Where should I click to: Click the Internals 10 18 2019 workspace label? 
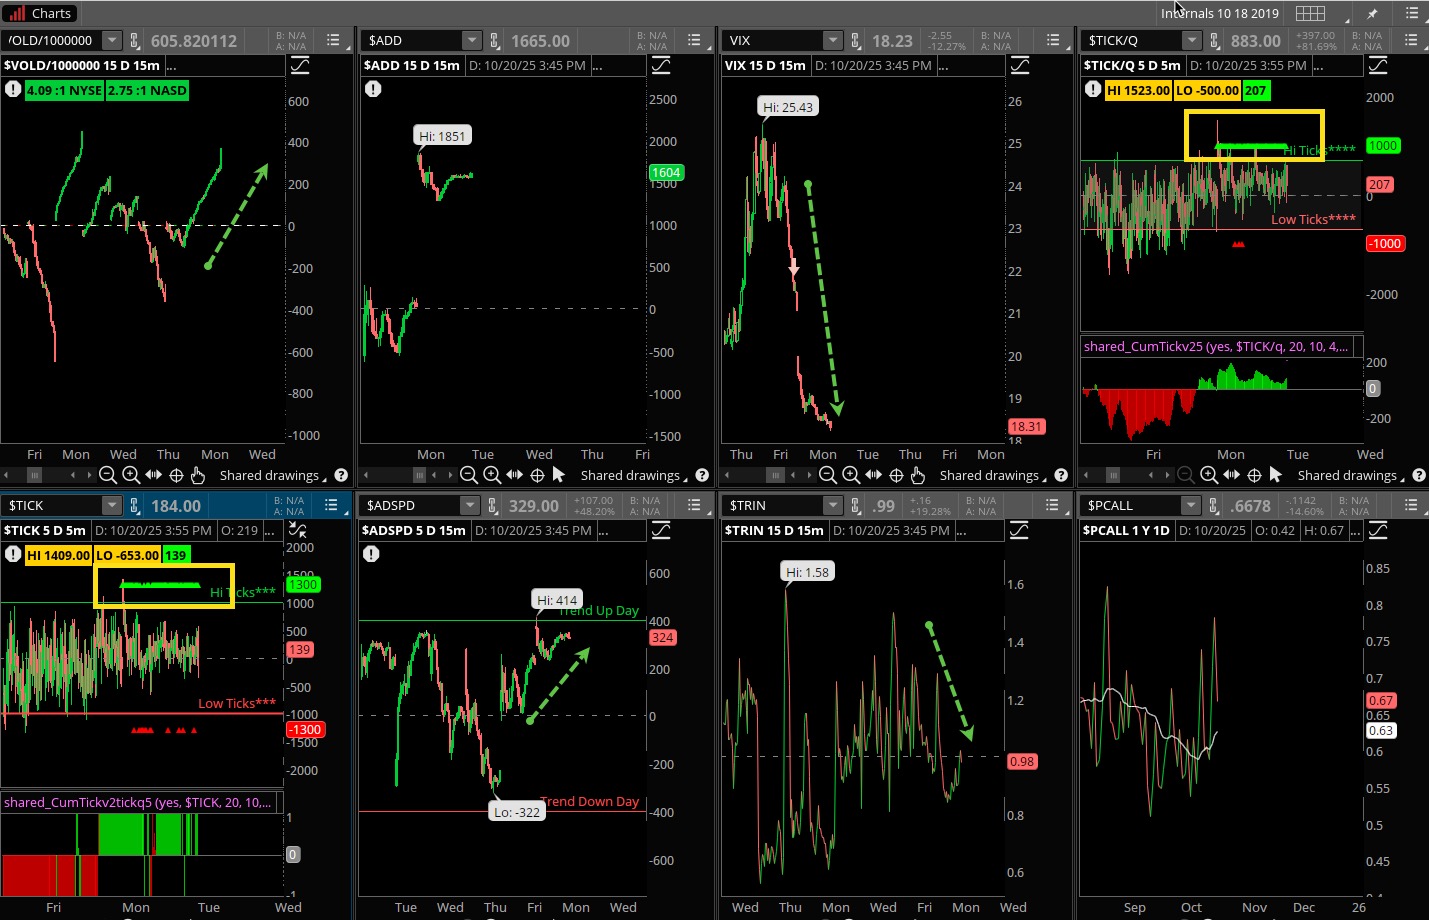(x=1220, y=13)
